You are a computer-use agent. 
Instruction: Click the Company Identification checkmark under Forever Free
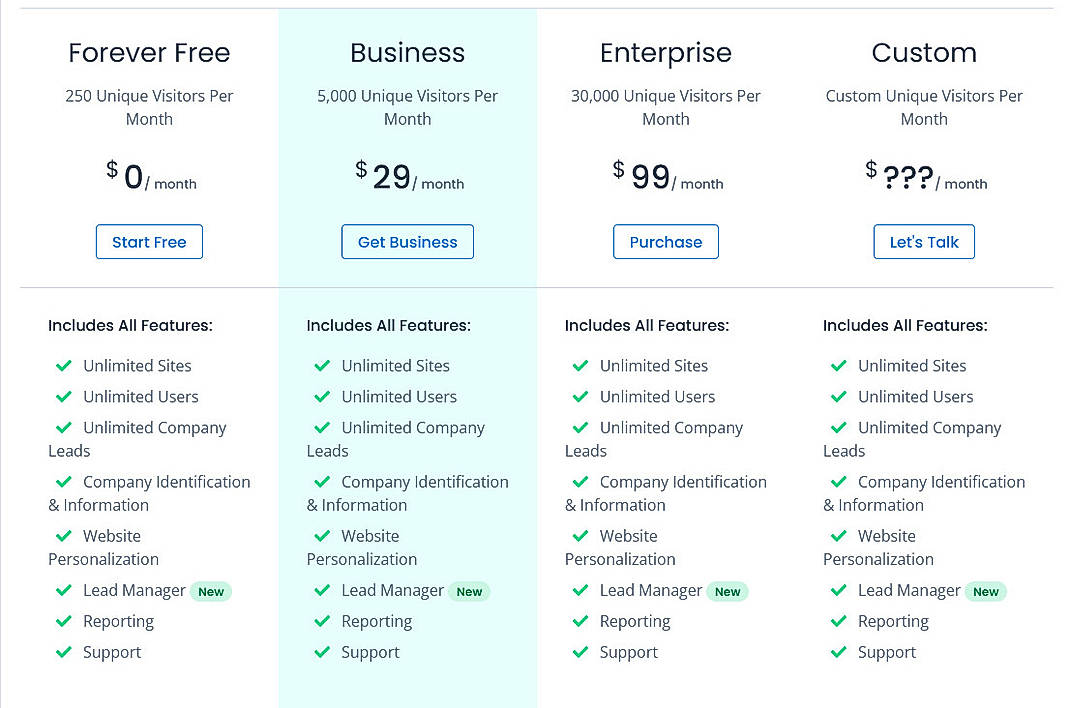(x=64, y=482)
